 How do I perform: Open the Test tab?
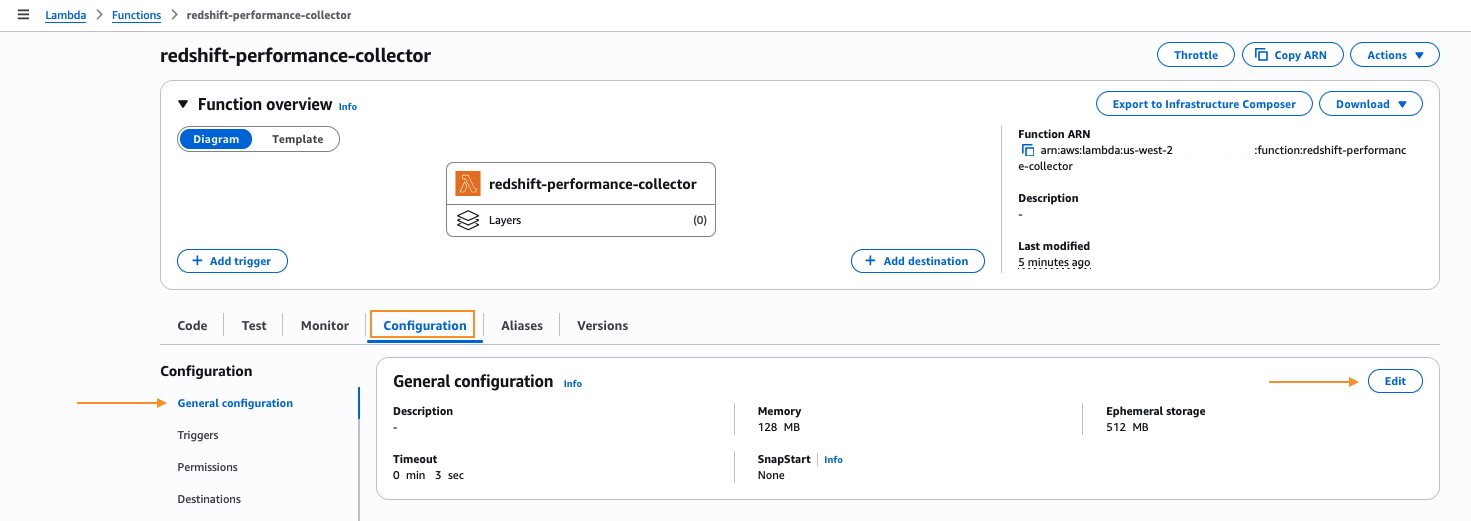point(254,325)
